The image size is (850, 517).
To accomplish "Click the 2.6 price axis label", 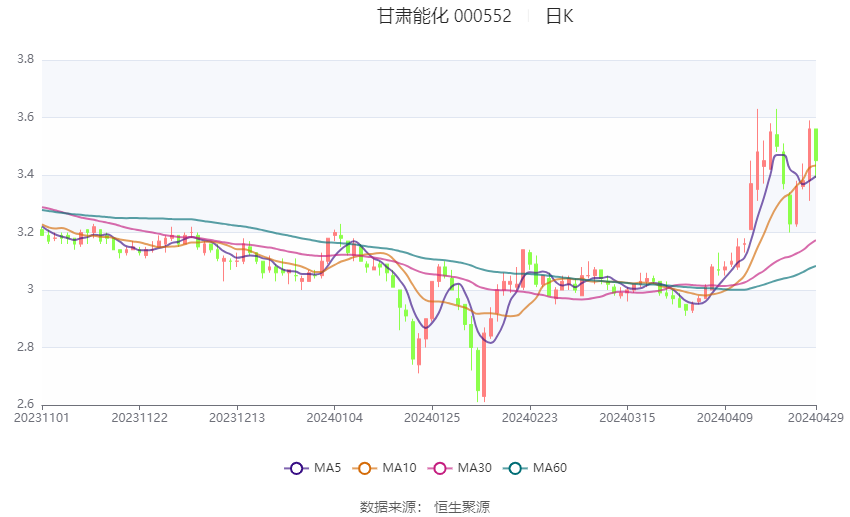I will [x=25, y=404].
